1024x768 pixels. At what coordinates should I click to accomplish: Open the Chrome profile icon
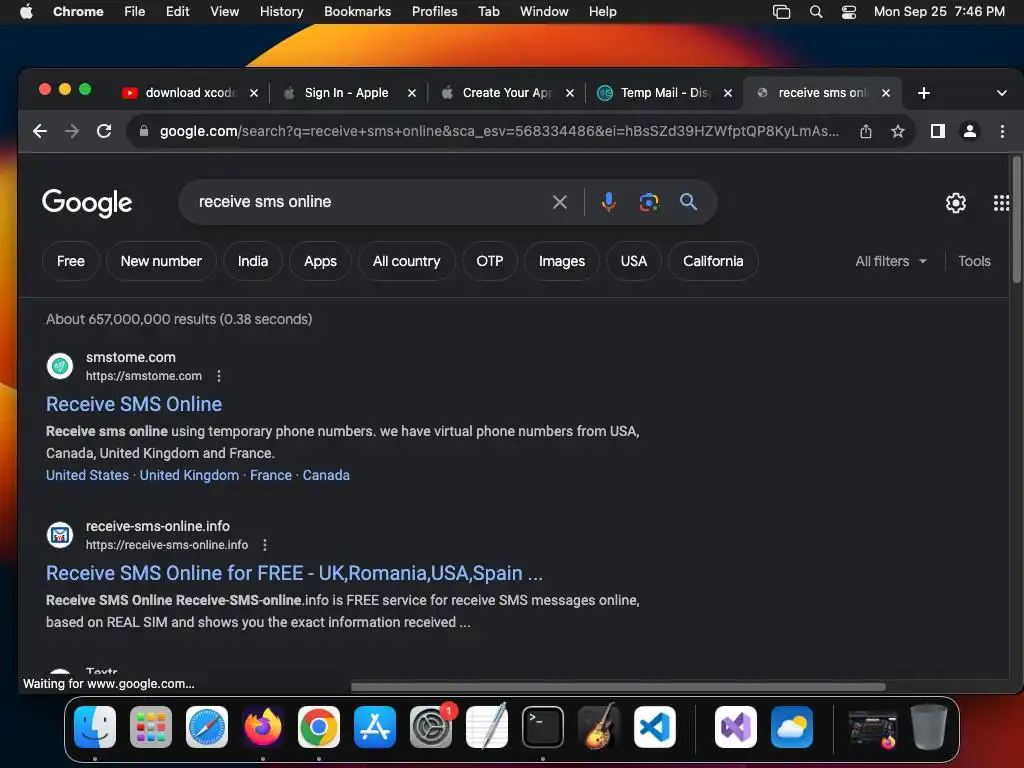coord(970,131)
